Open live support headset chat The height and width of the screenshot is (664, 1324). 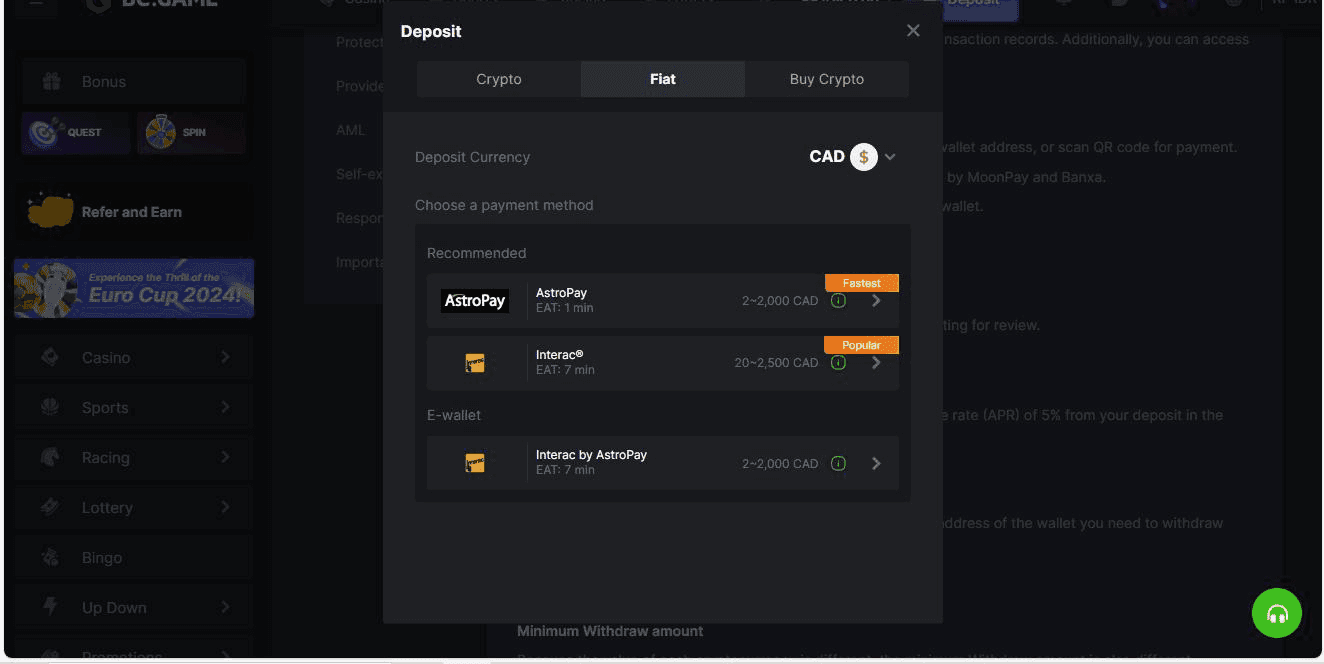point(1277,613)
